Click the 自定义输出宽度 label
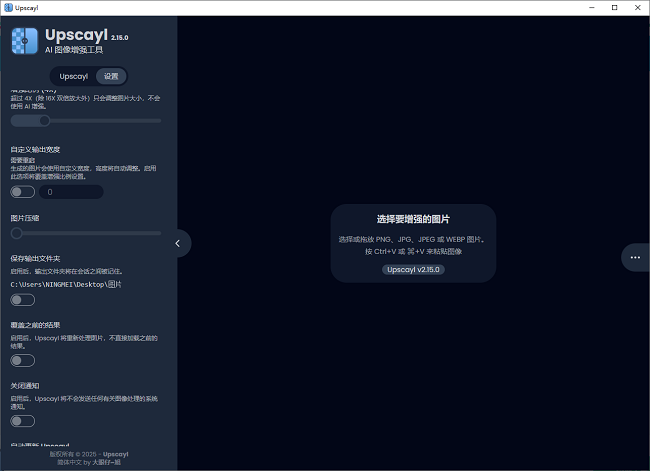This screenshot has height=471, width=650. click(x=35, y=149)
